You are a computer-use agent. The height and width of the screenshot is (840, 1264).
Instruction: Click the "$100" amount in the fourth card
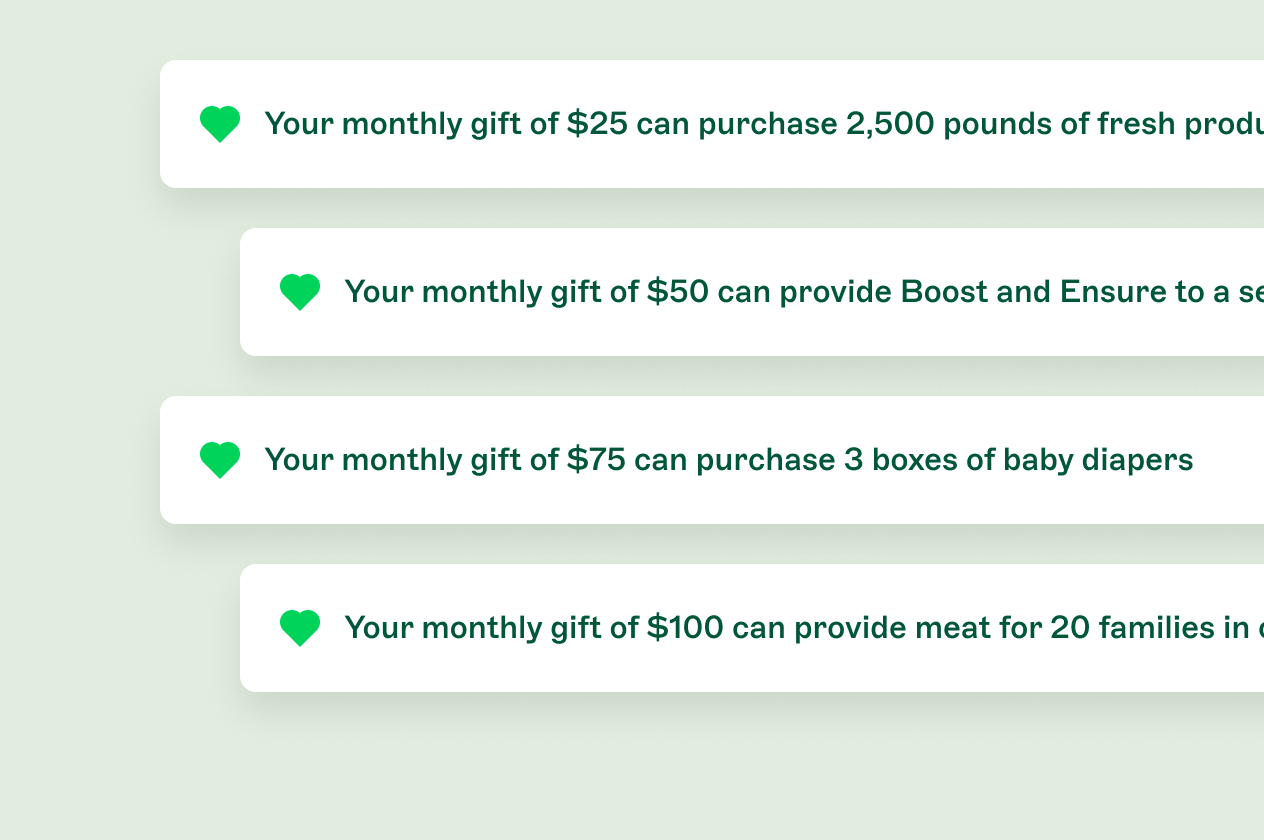[x=685, y=628]
